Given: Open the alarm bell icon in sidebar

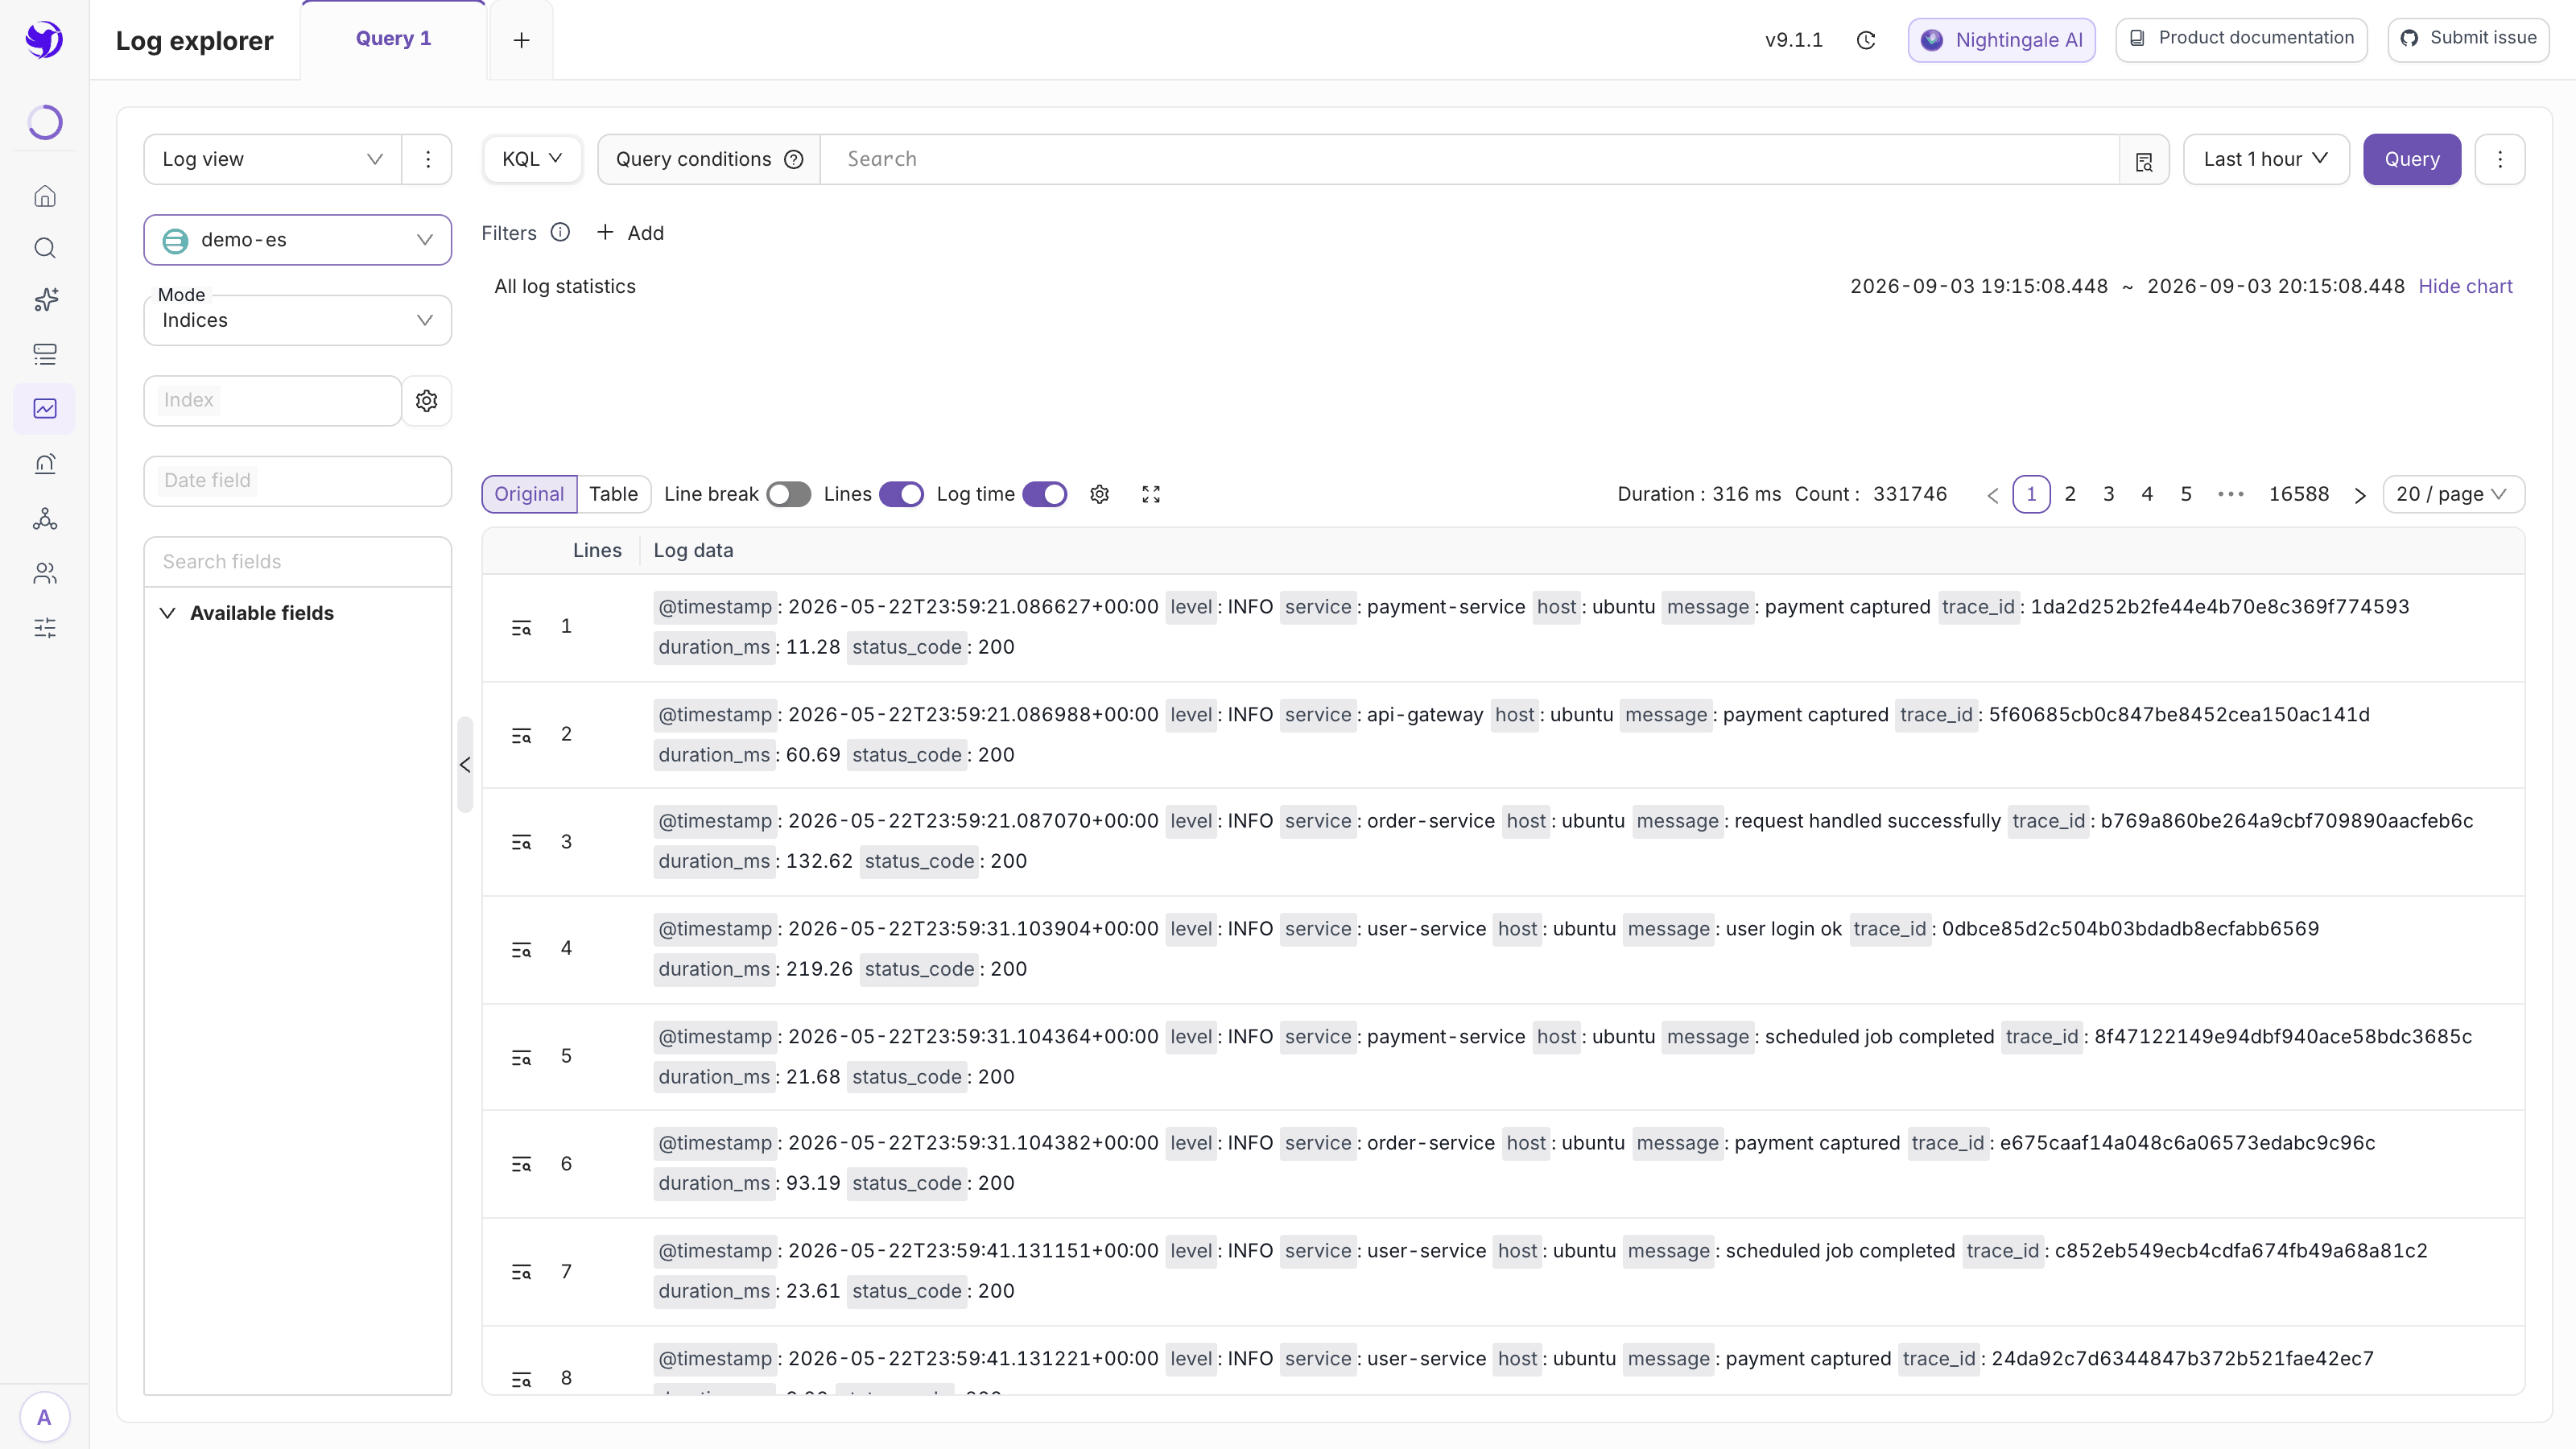Looking at the screenshot, I should coord(45,463).
